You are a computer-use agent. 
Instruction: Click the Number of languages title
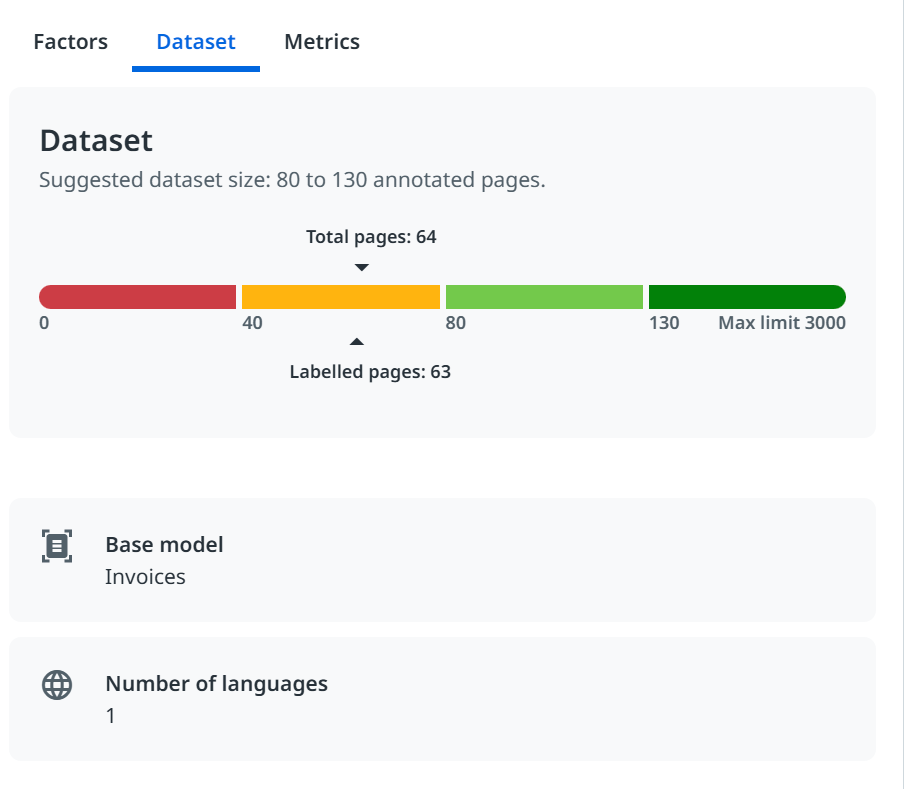coord(216,684)
